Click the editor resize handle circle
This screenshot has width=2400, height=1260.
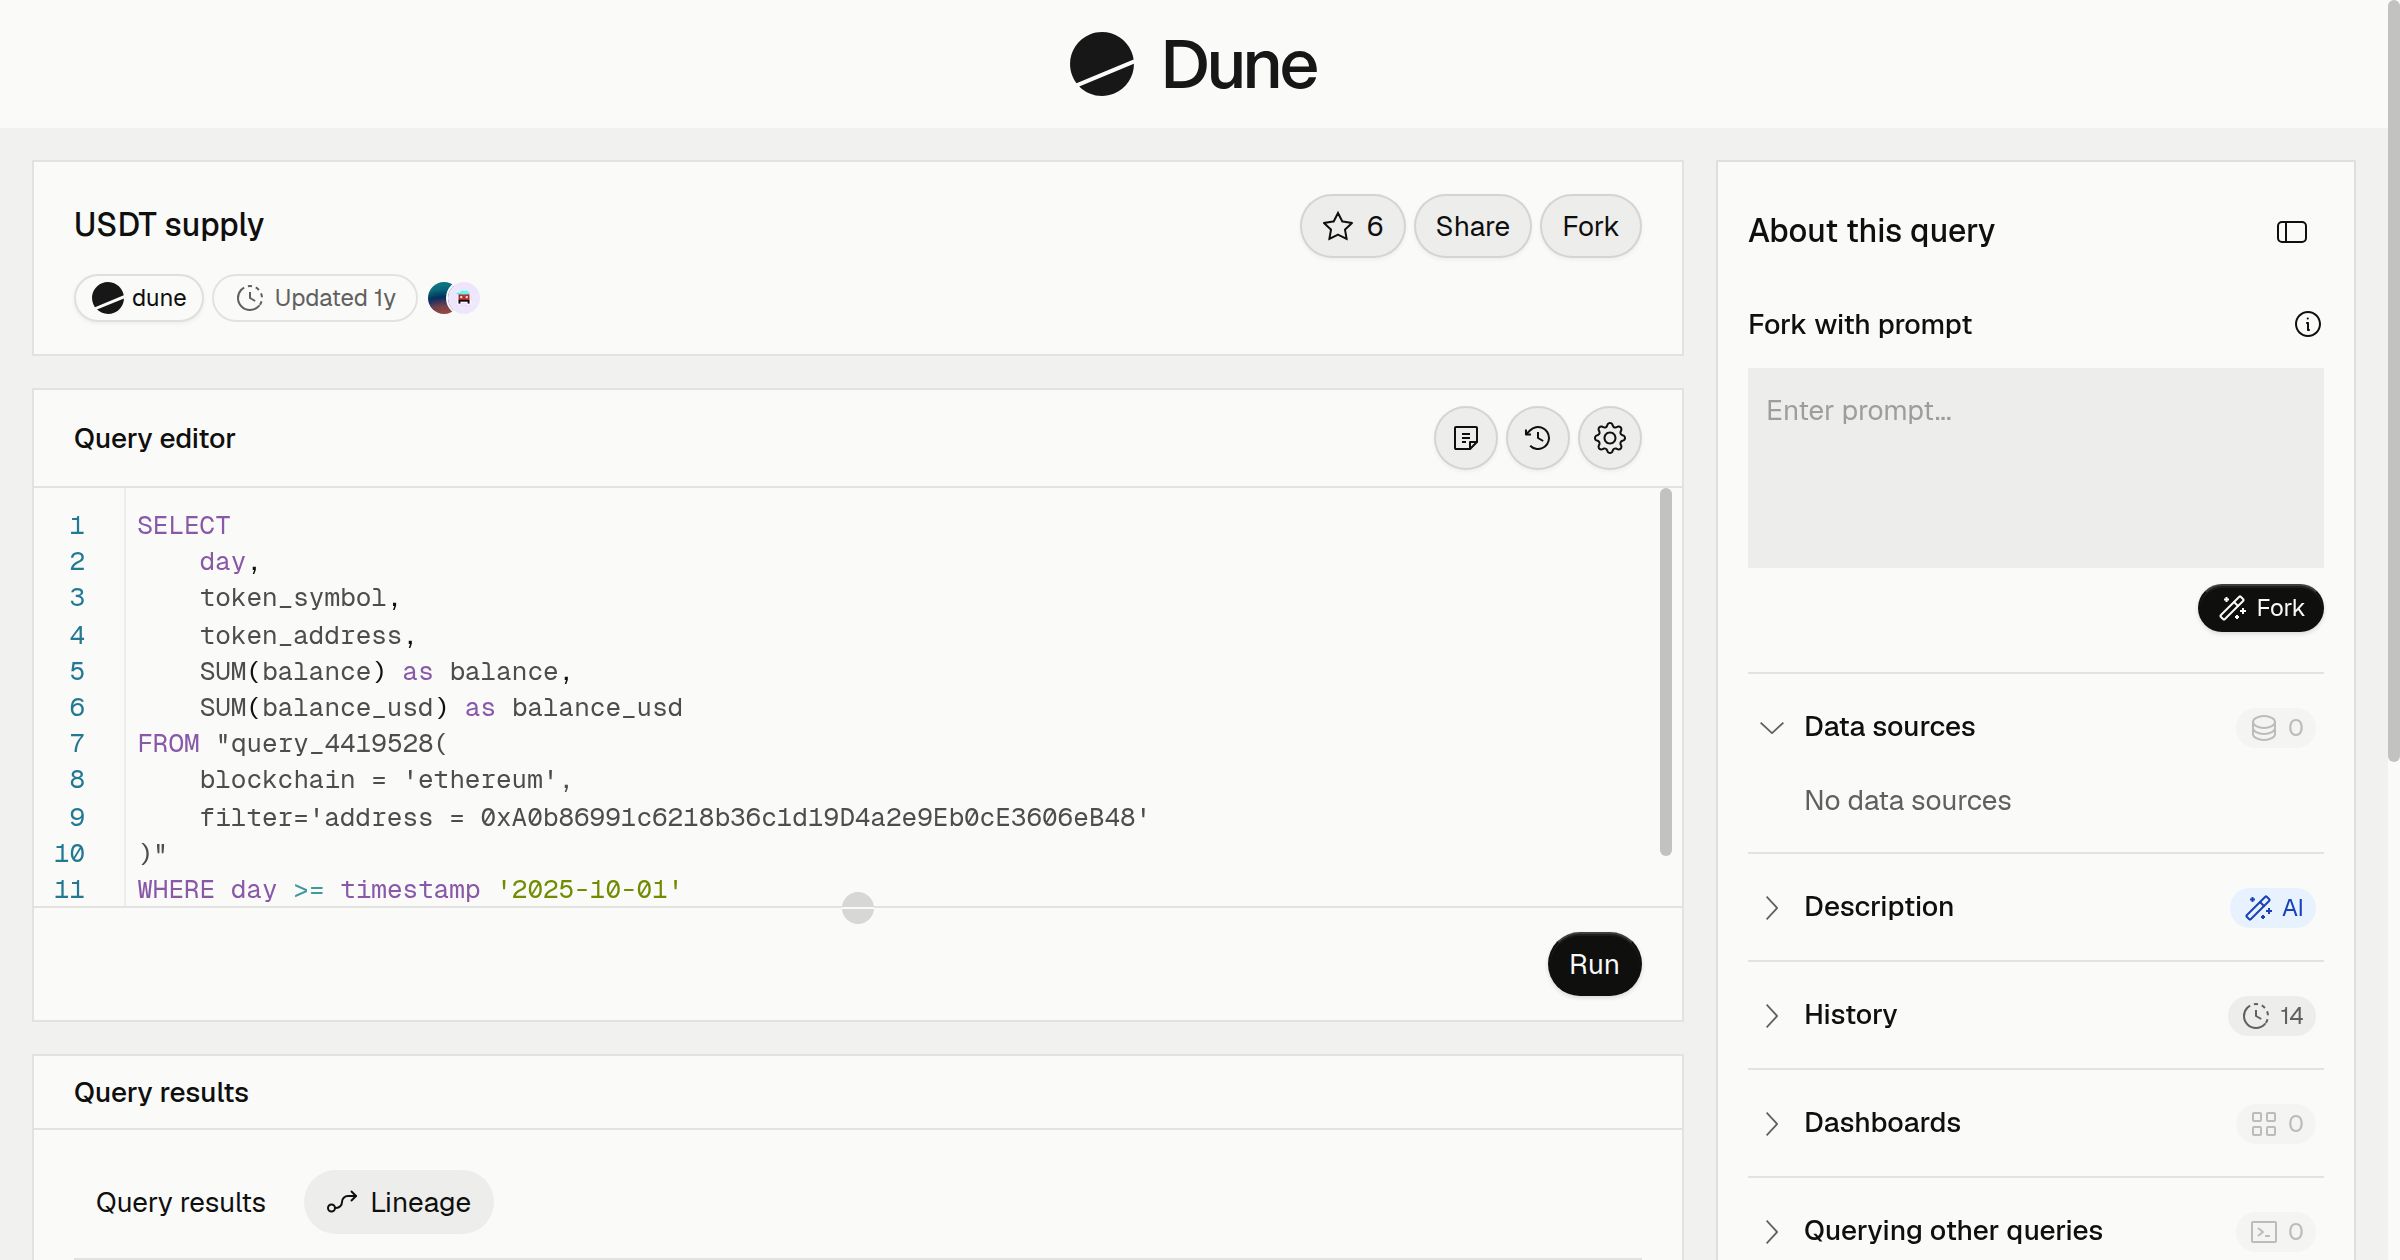click(x=858, y=908)
